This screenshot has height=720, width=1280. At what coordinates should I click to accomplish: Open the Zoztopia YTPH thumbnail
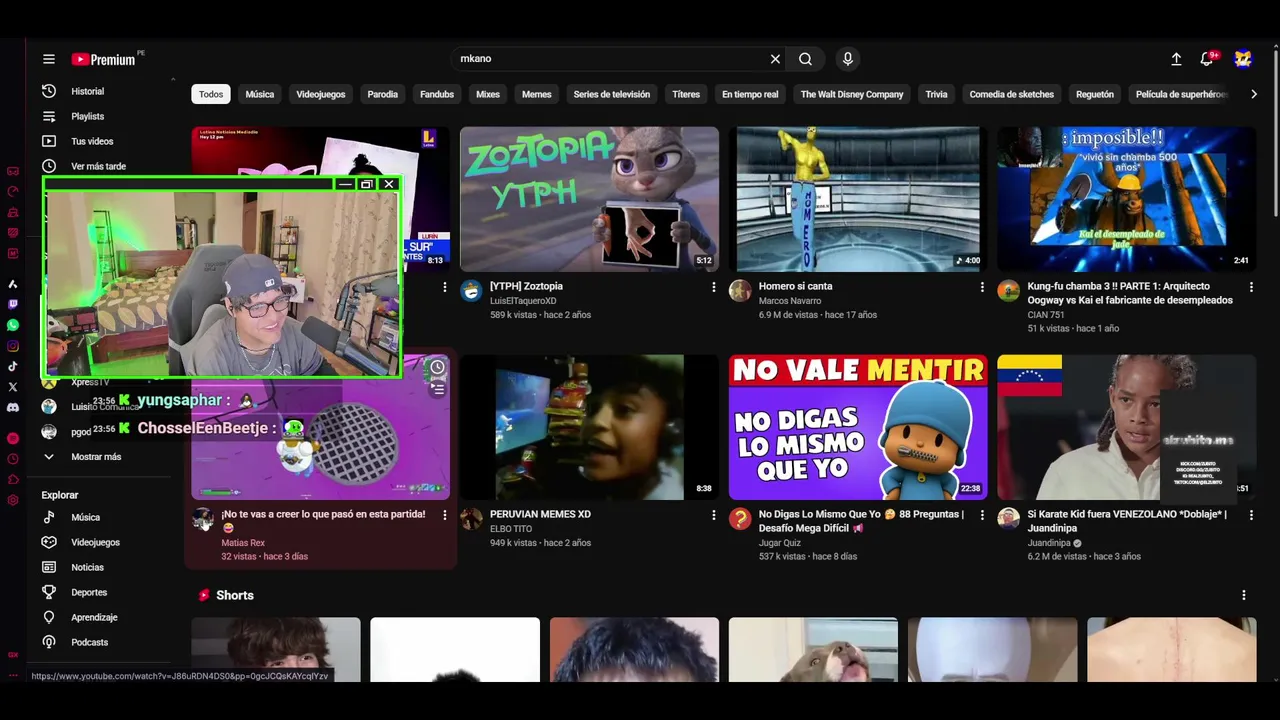point(589,199)
